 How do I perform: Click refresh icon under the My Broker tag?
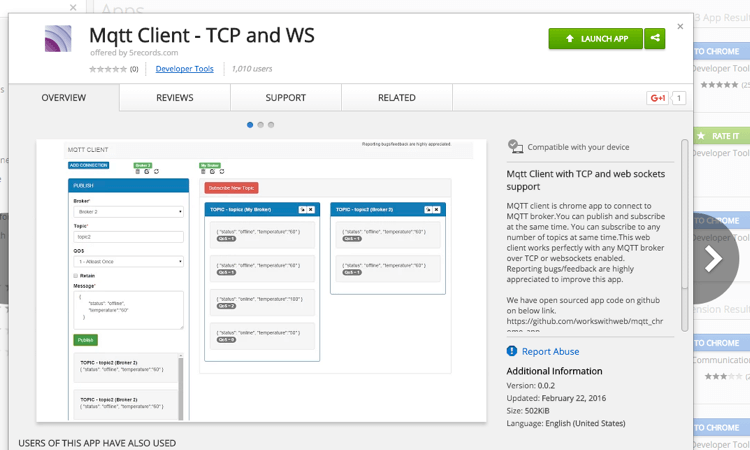(222, 171)
